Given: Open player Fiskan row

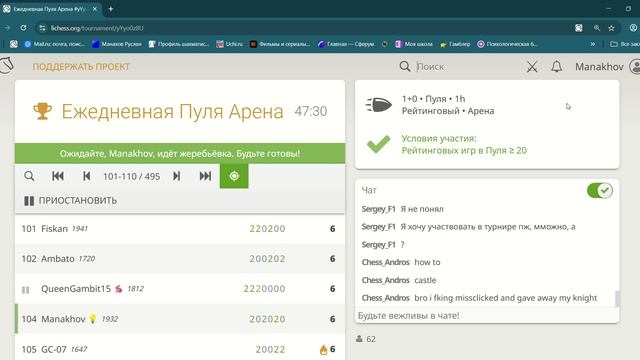Looking at the screenshot, I should pos(180,229).
